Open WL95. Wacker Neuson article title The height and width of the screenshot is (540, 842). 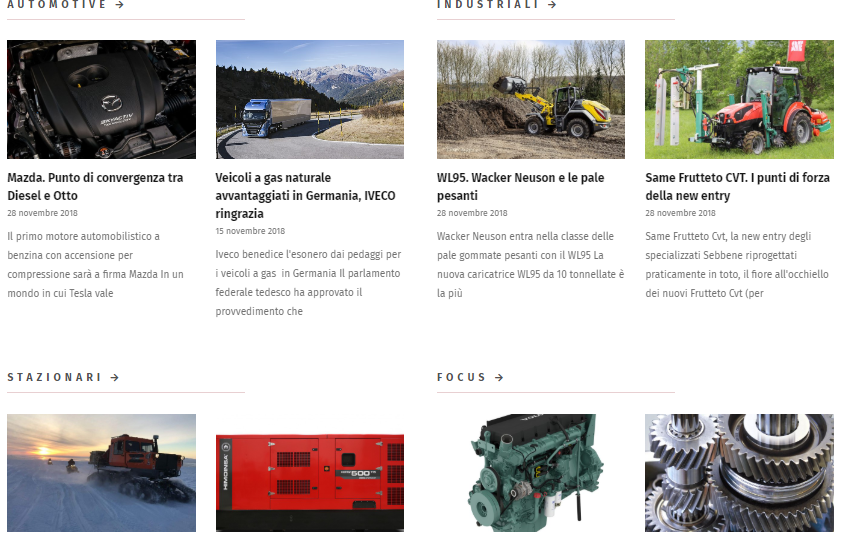point(520,186)
